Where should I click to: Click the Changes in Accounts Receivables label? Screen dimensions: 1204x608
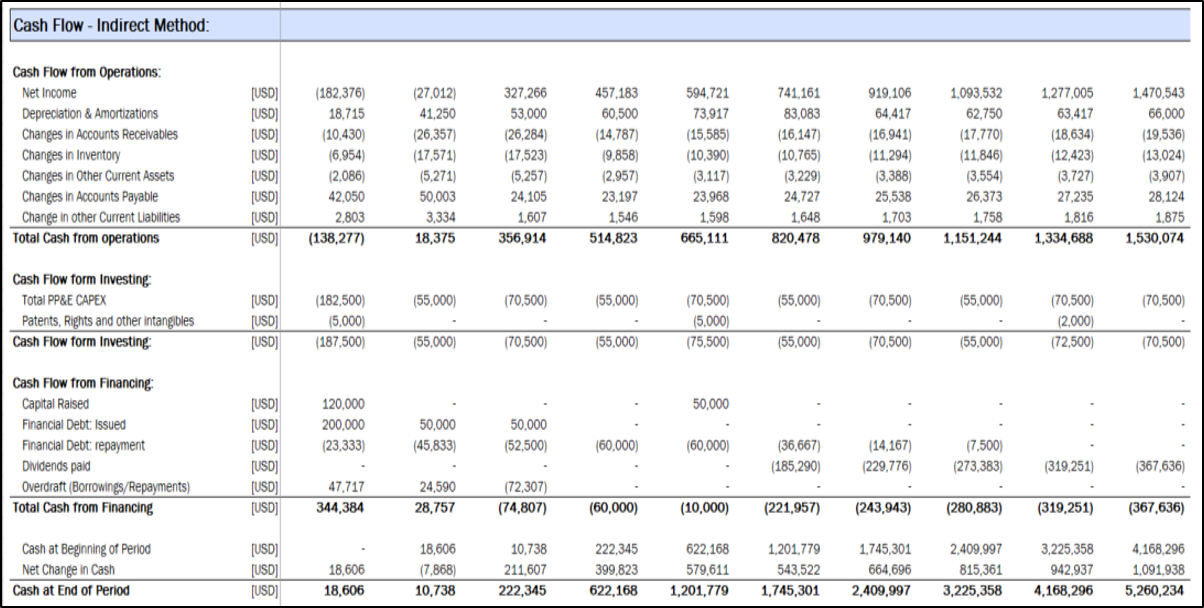point(100,135)
